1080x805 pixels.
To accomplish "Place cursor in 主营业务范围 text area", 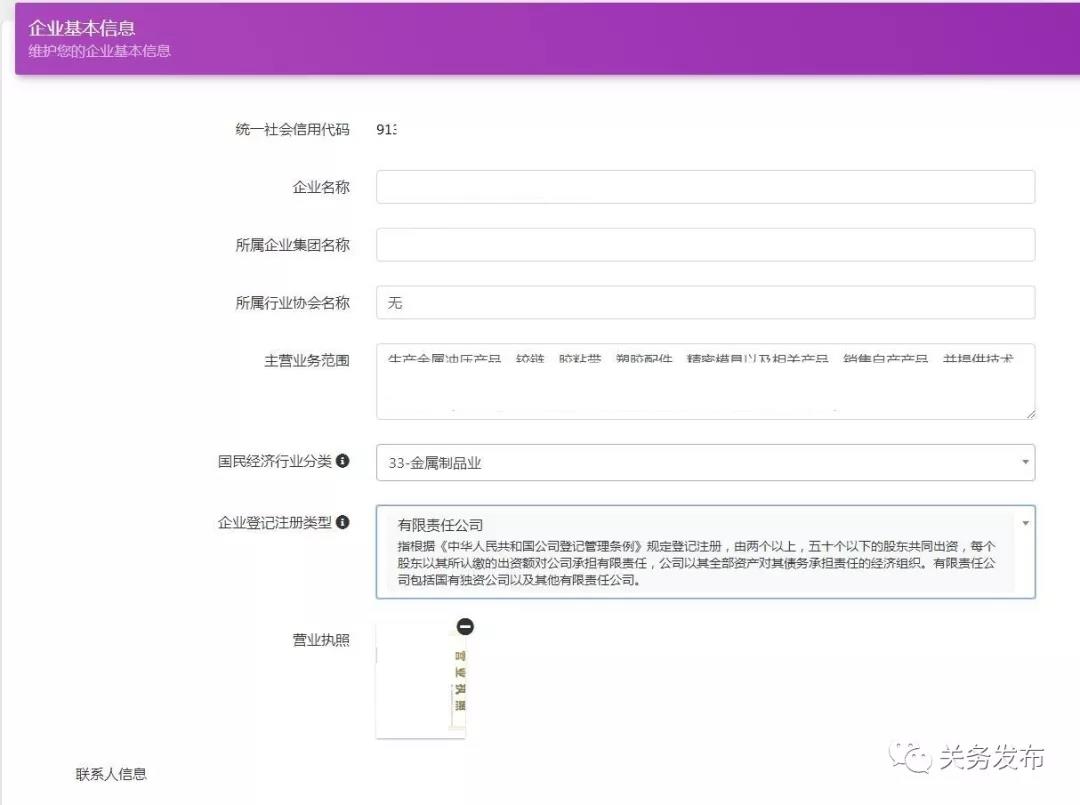I will coord(705,382).
